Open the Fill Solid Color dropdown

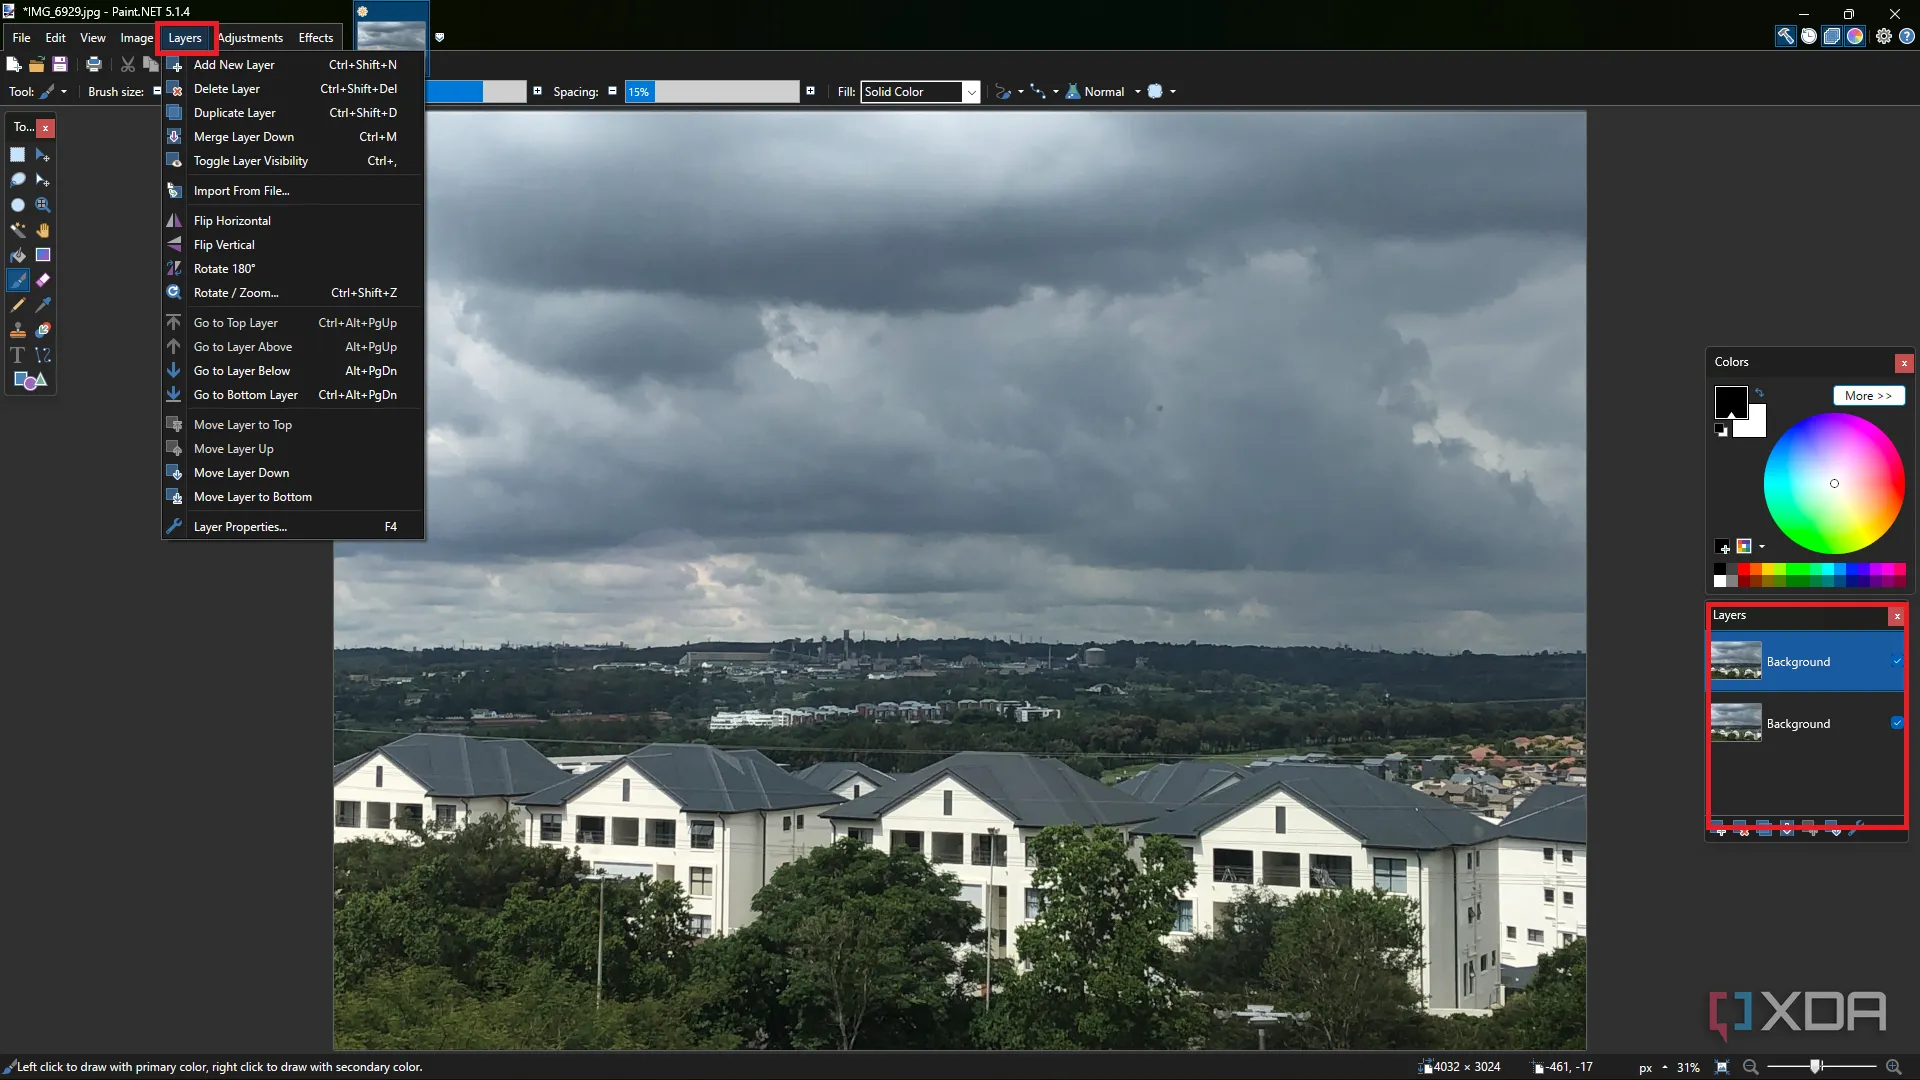point(970,92)
